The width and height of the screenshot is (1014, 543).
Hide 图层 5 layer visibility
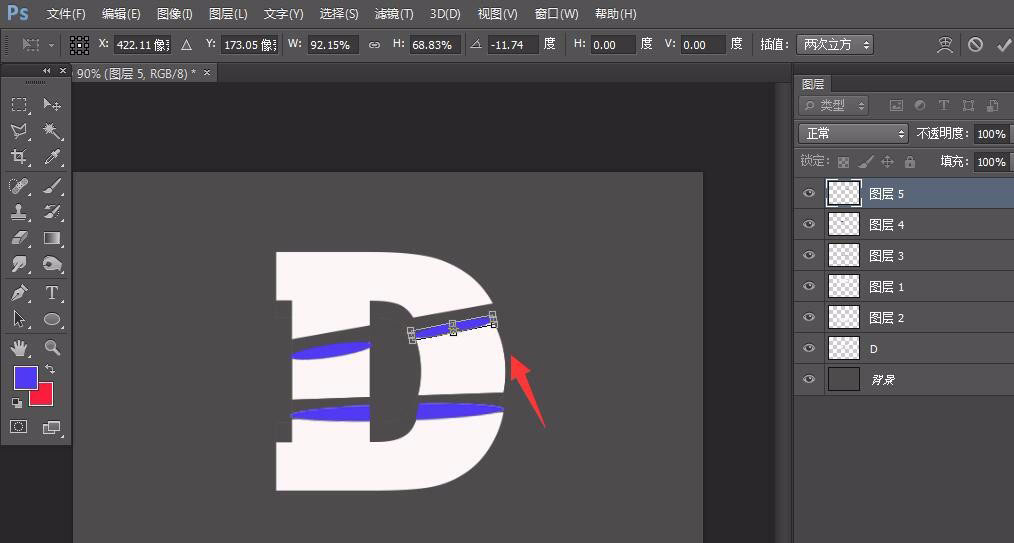(809, 193)
